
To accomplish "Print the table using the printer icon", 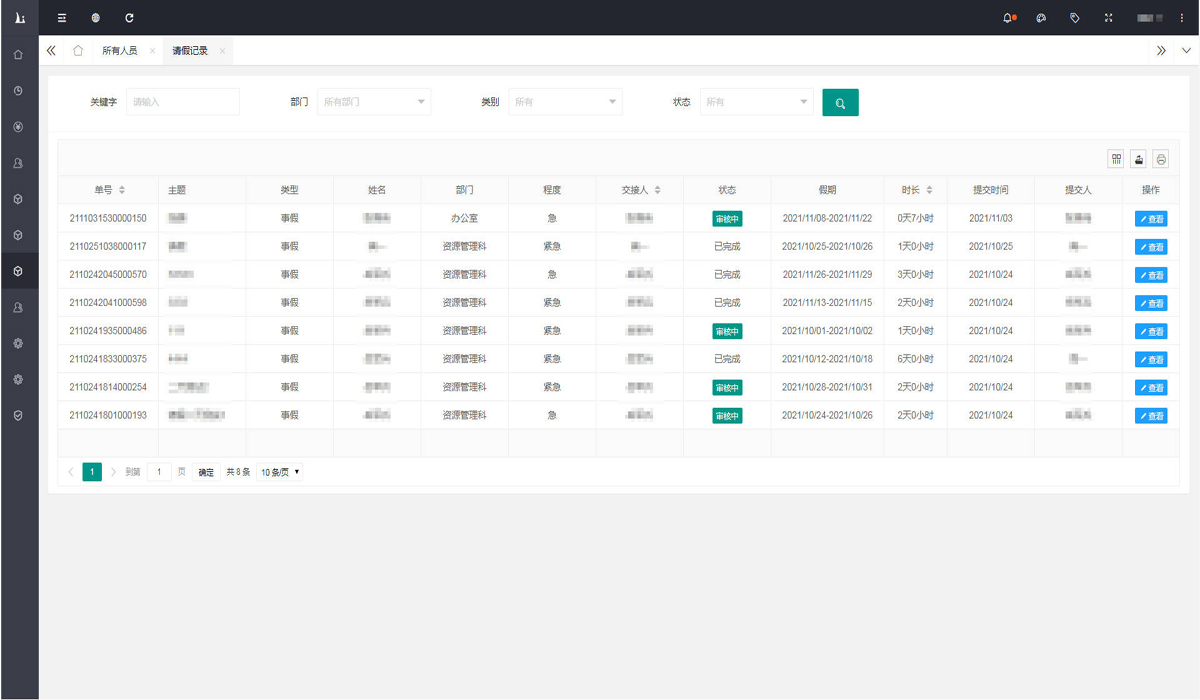I will tap(1160, 159).
